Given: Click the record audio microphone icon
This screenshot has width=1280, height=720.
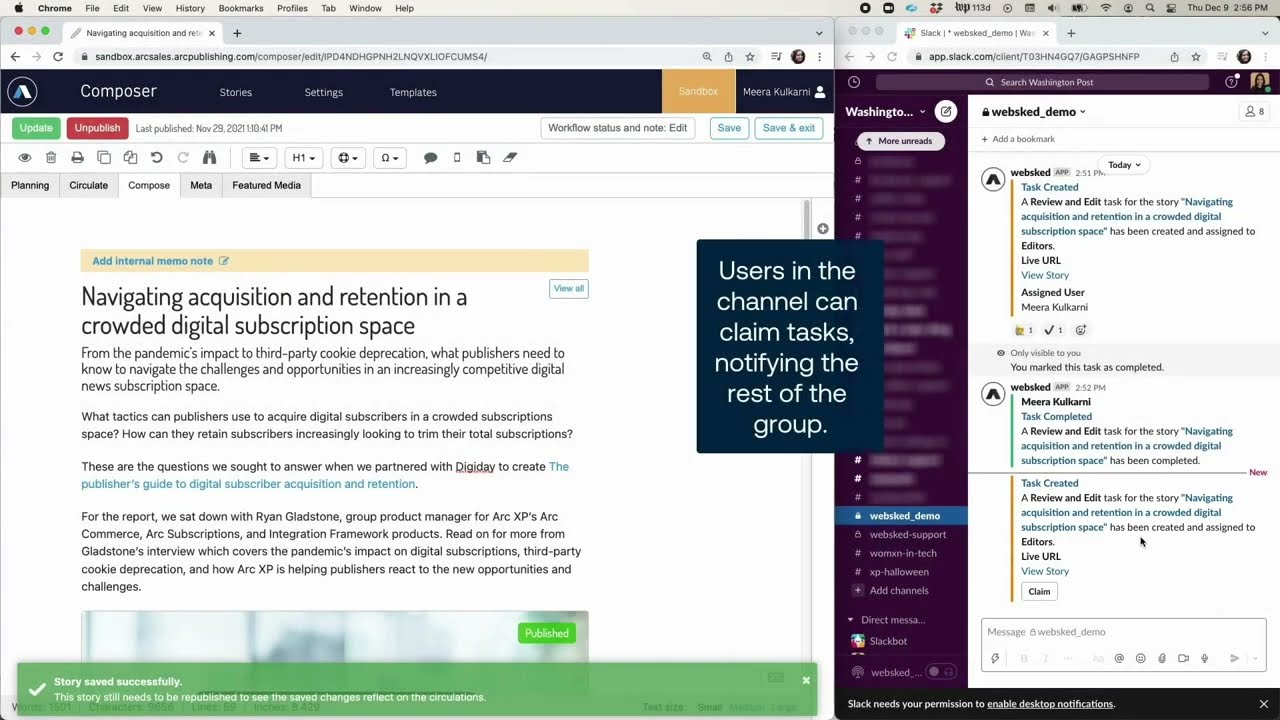Looking at the screenshot, I should point(1204,658).
